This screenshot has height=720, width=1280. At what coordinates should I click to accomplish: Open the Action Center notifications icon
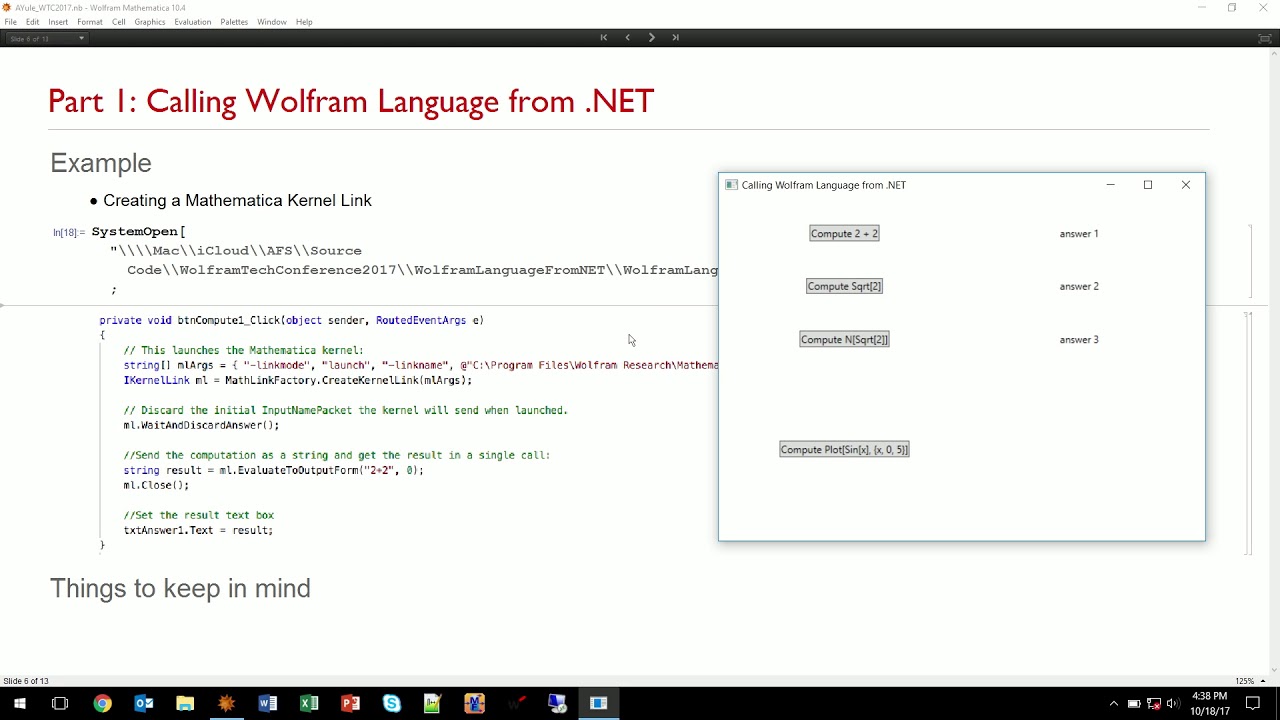(x=1252, y=703)
